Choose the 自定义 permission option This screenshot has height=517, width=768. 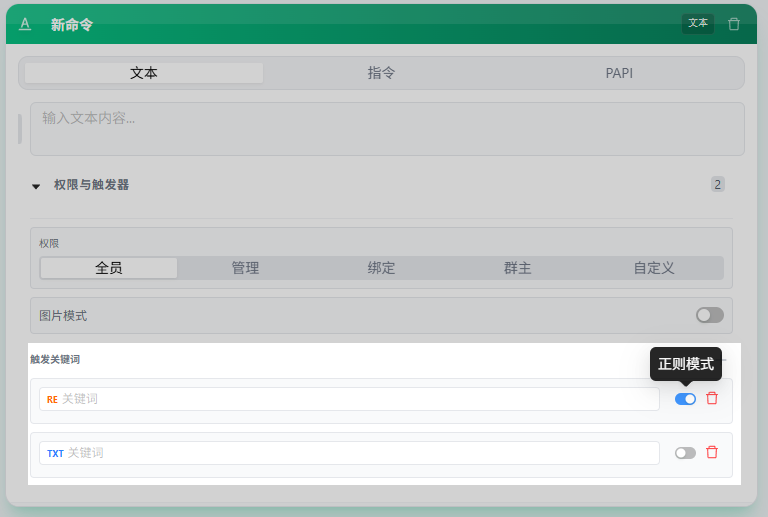(654, 268)
